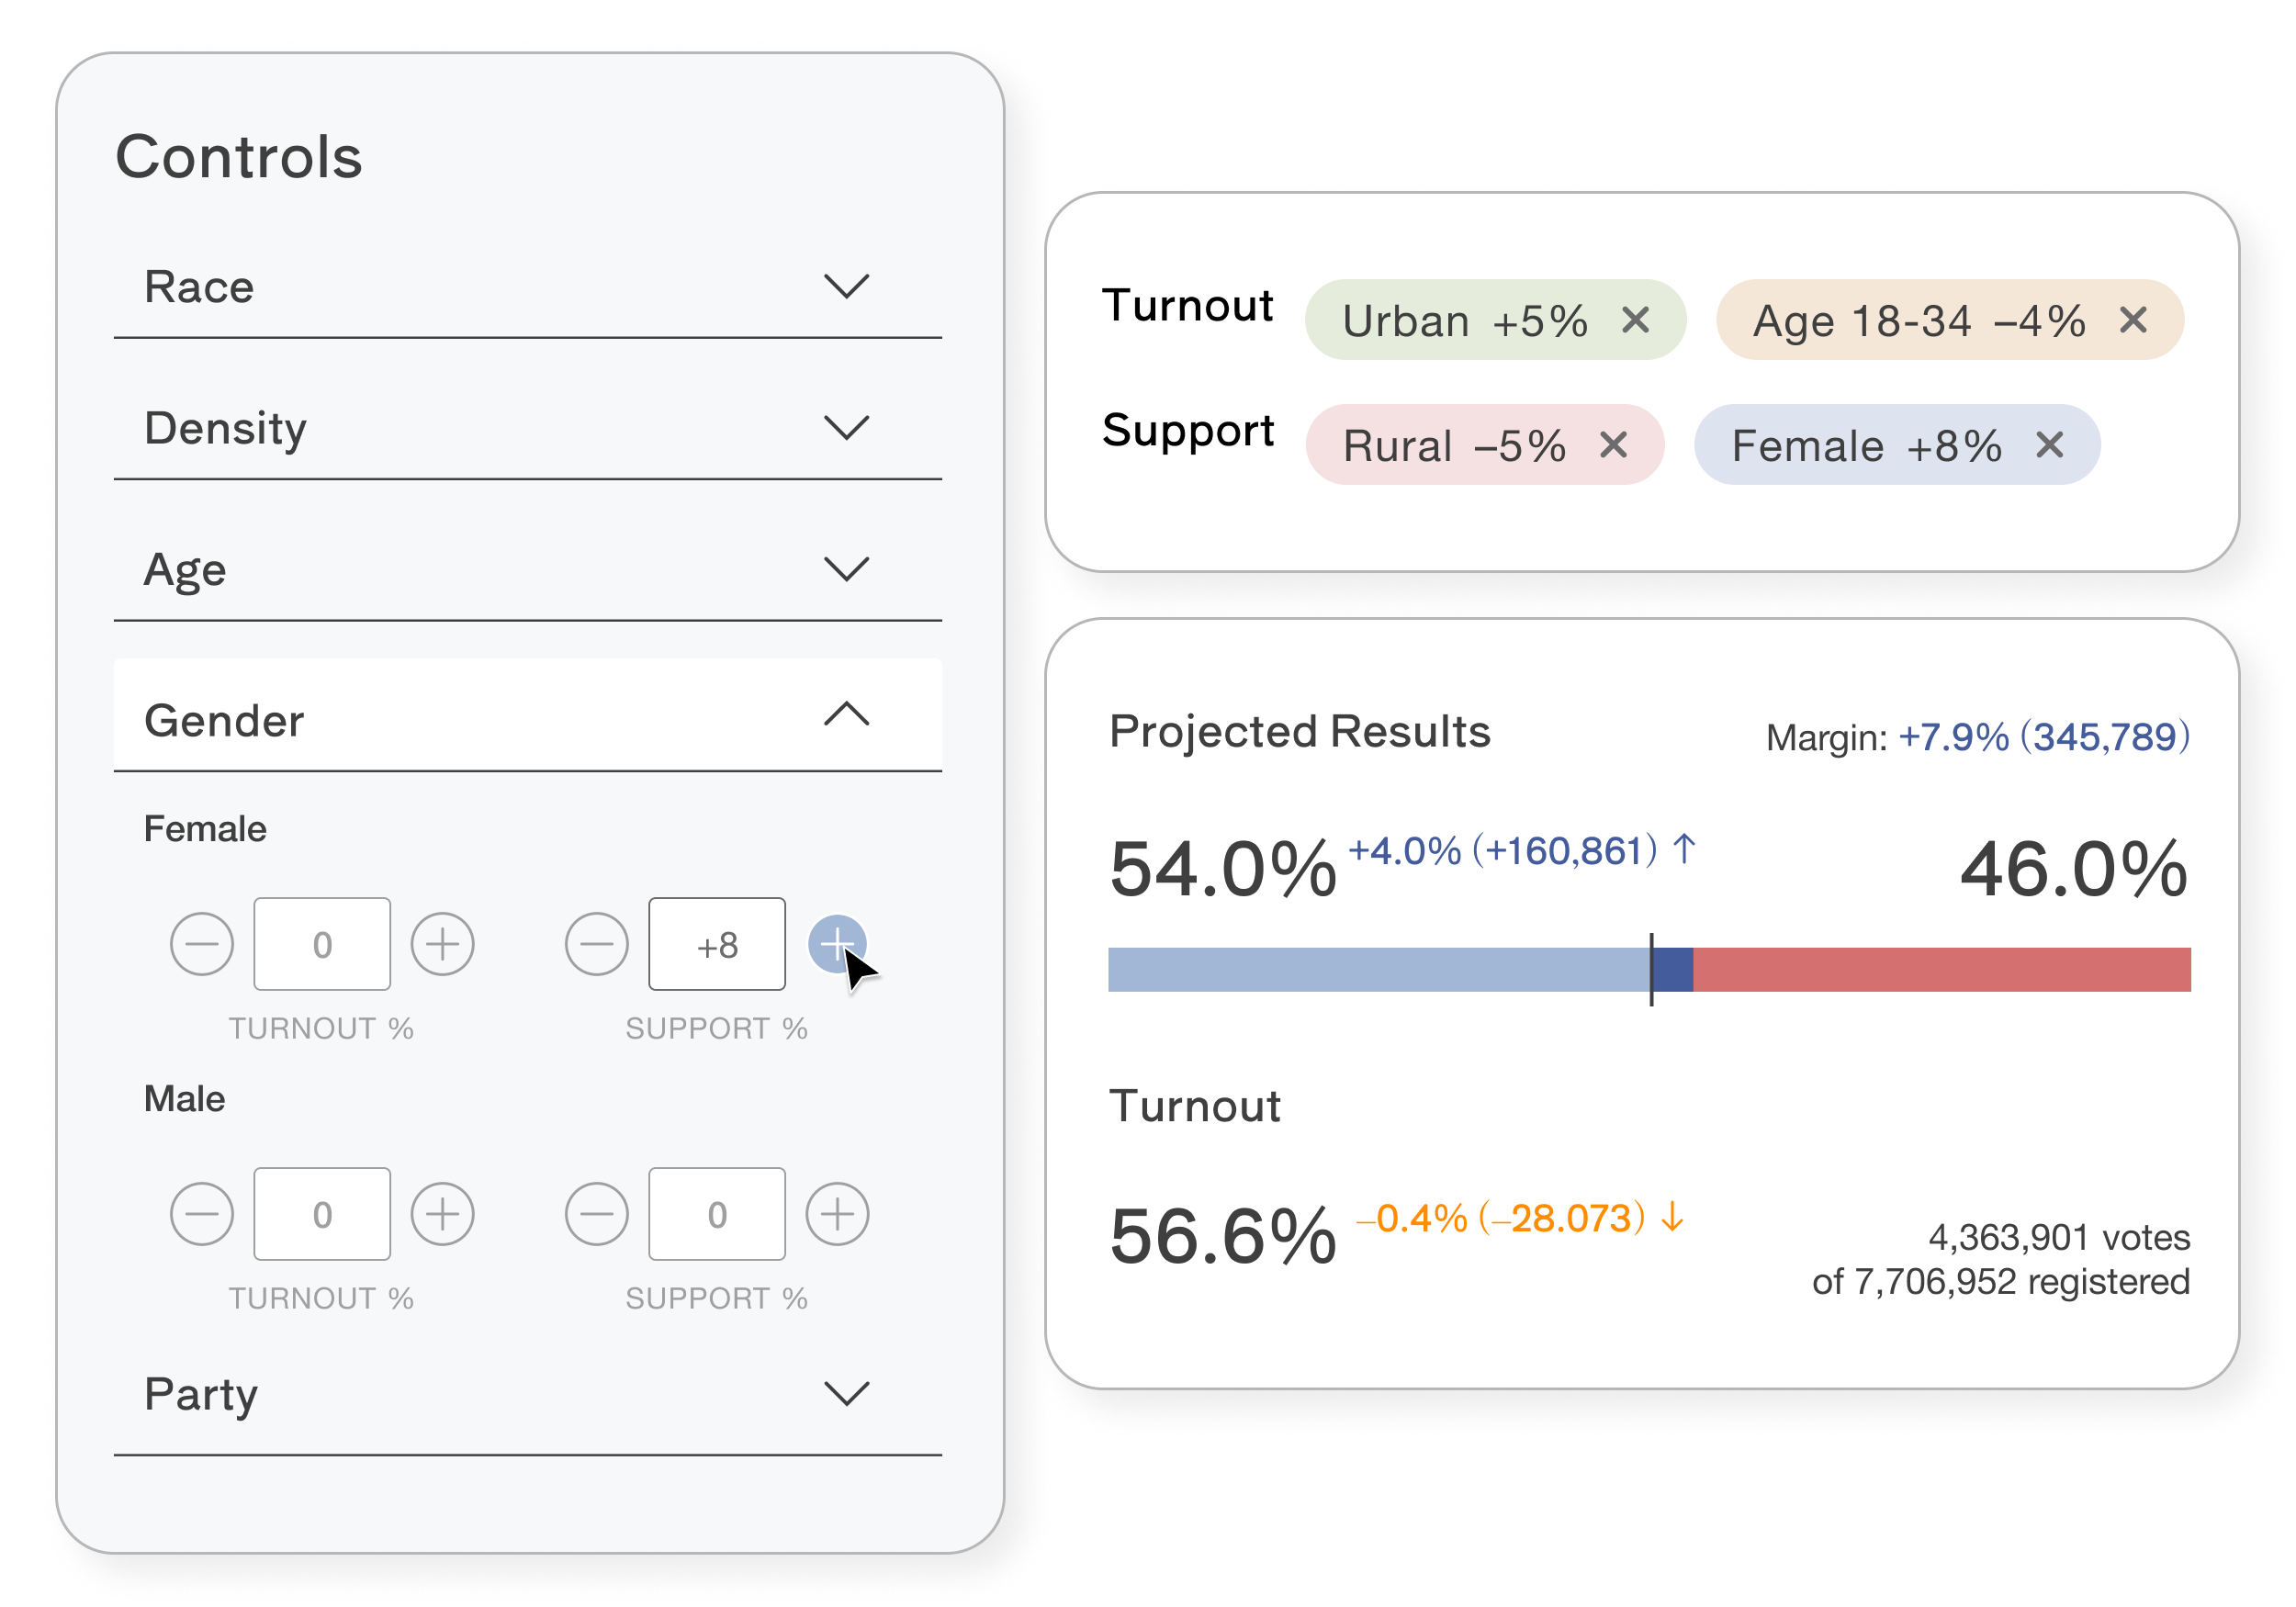Remove the Urban +5% turnout chip
The height and width of the screenshot is (1607, 2296).
coord(1635,320)
